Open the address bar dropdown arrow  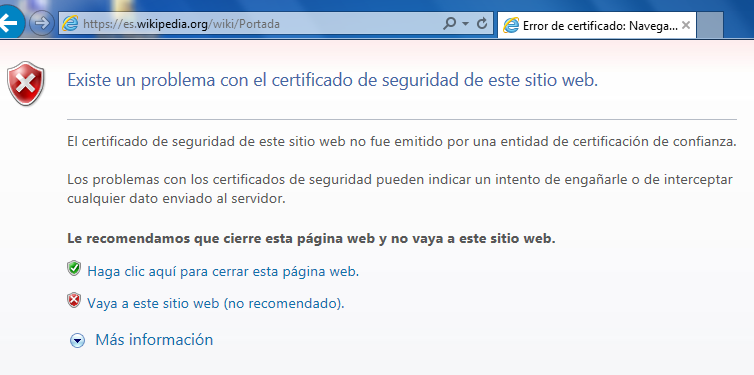click(x=465, y=24)
